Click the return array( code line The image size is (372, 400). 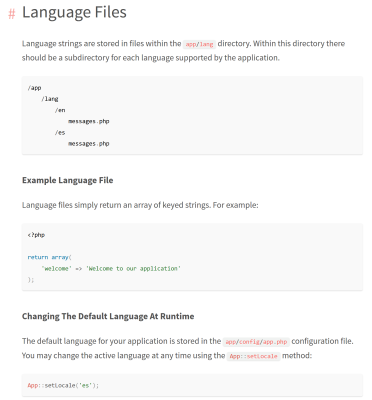(50, 257)
